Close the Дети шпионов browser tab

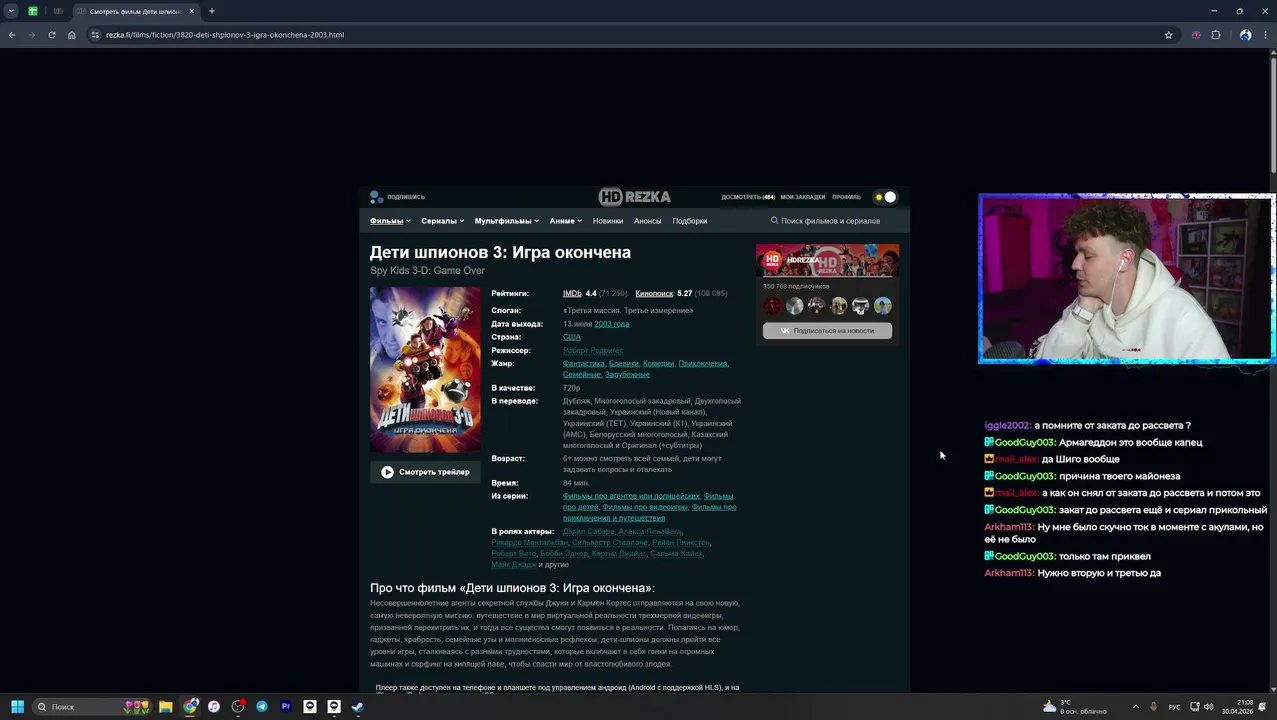[191, 11]
